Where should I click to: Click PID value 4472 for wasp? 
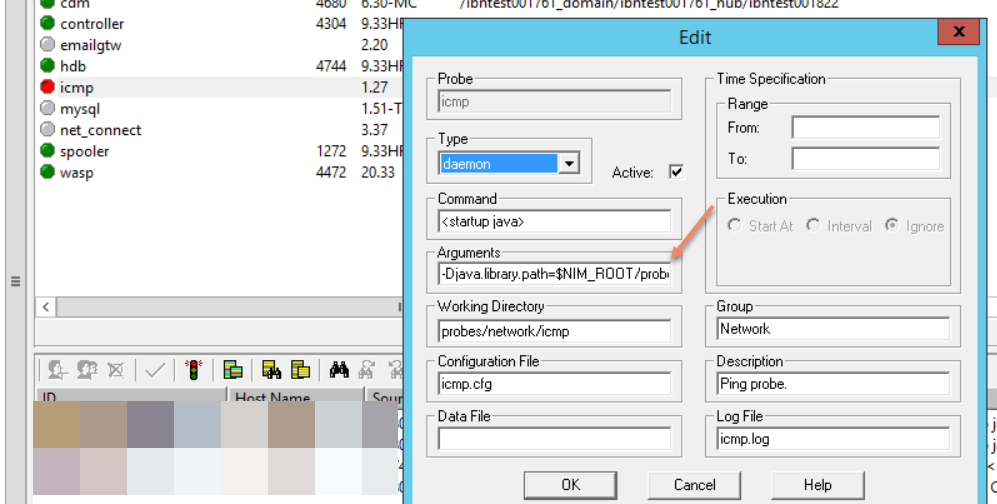331,172
